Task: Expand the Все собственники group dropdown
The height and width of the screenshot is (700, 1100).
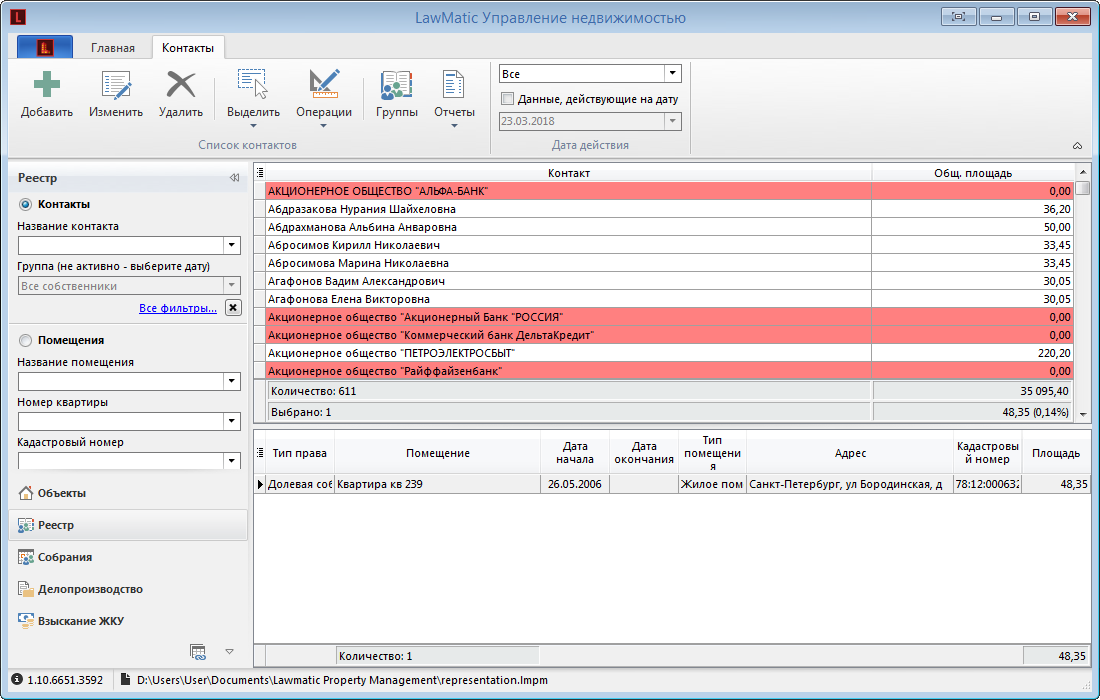Action: [x=232, y=285]
